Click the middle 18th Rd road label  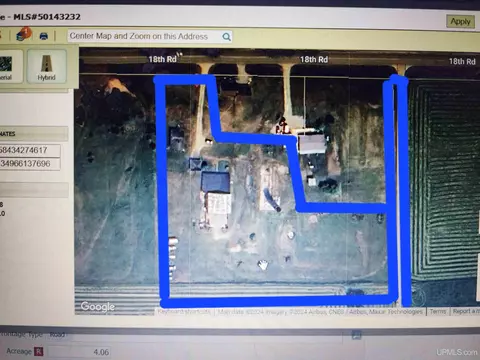coord(314,60)
